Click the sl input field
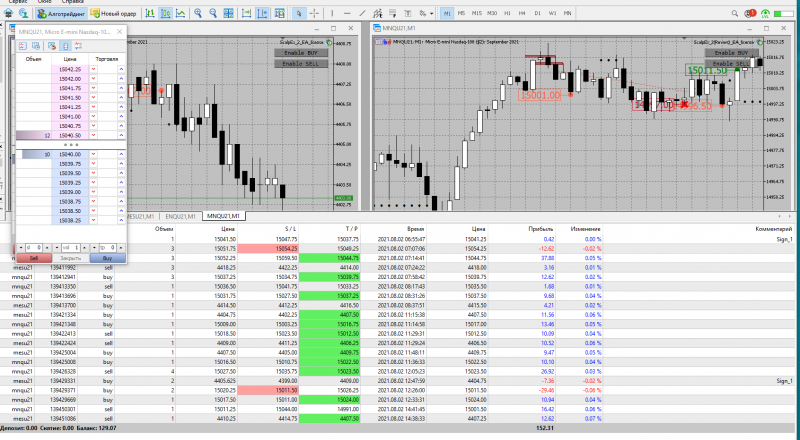This screenshot has height=440, width=800. click(x=35, y=248)
